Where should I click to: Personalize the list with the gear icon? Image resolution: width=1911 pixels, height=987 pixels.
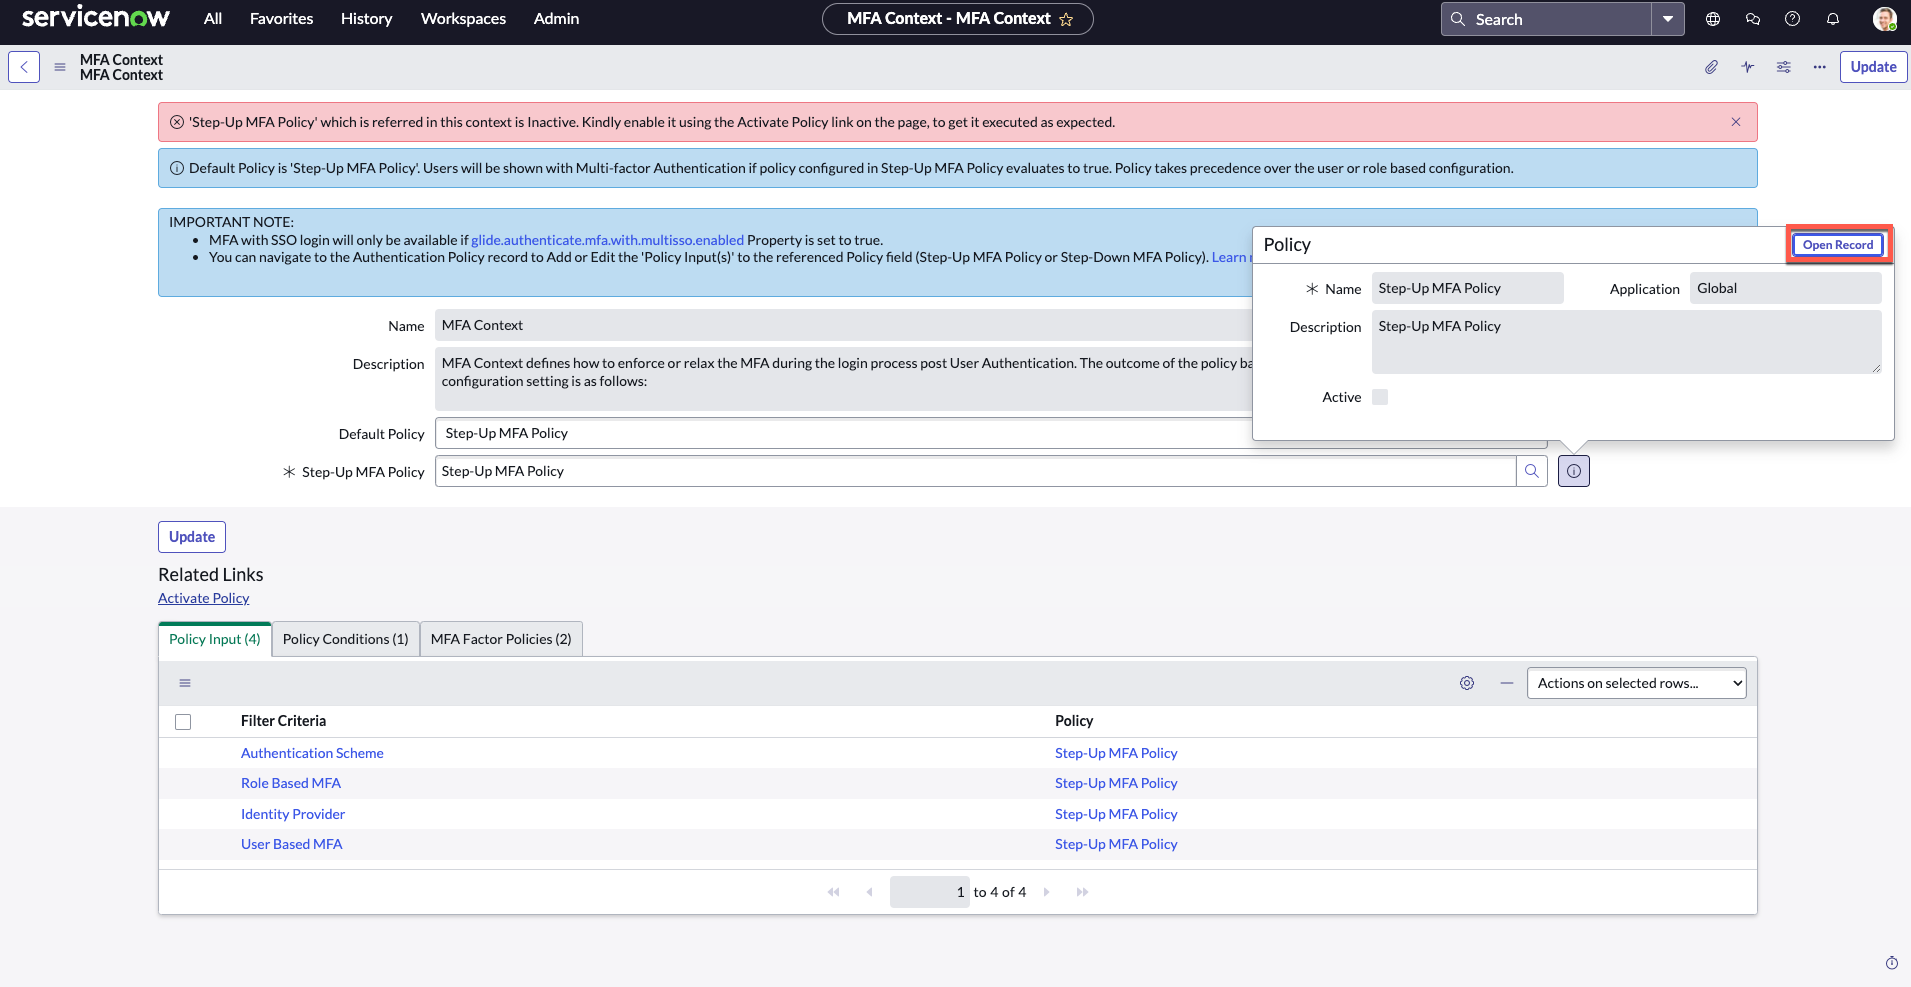tap(1467, 683)
